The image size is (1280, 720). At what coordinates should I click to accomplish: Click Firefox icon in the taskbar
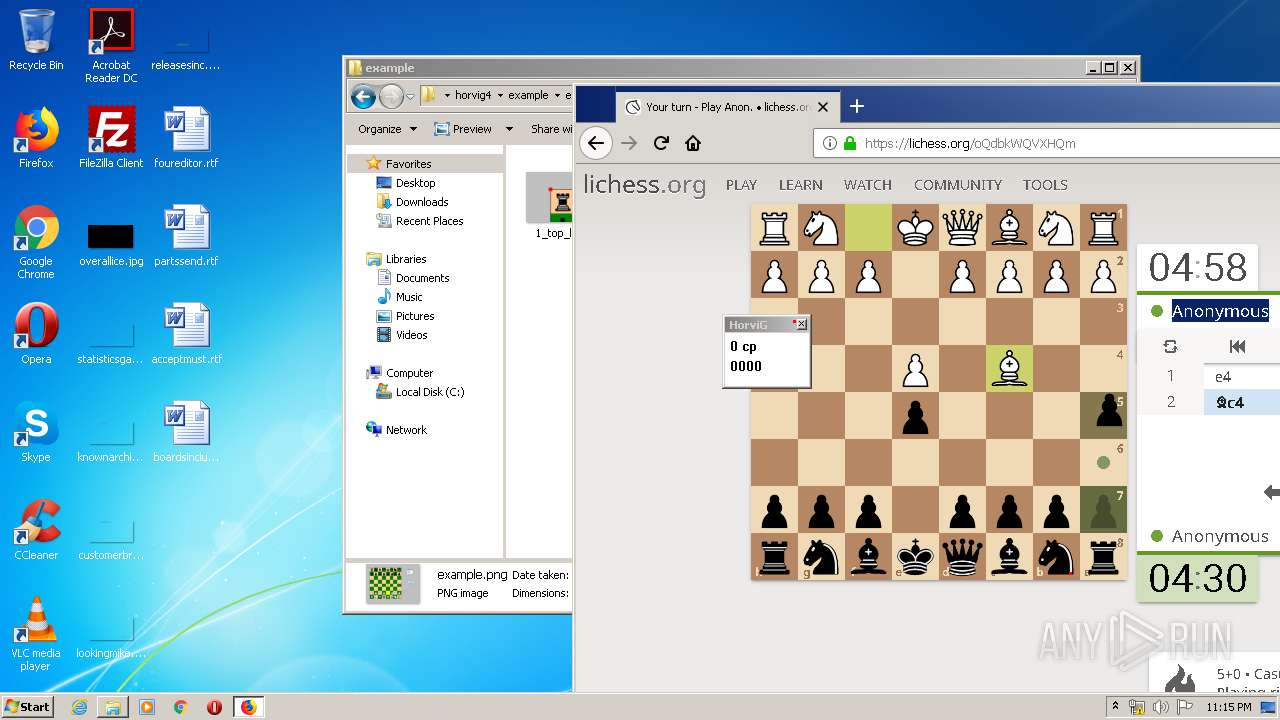[248, 707]
